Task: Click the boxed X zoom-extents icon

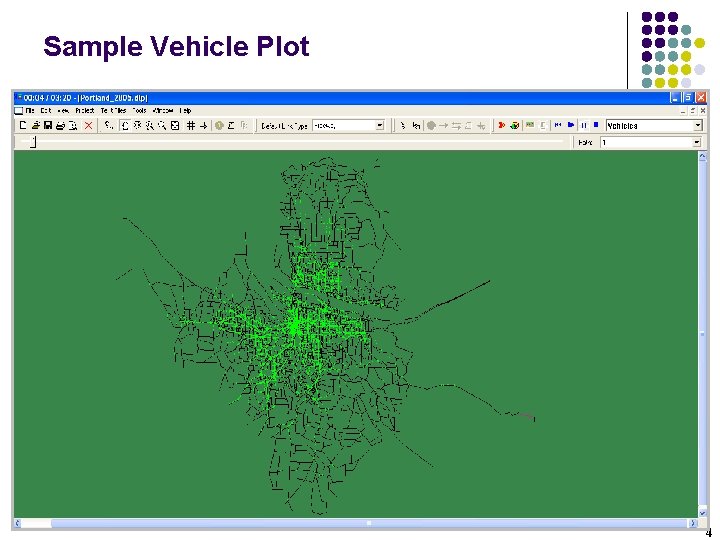Action: 175,125
